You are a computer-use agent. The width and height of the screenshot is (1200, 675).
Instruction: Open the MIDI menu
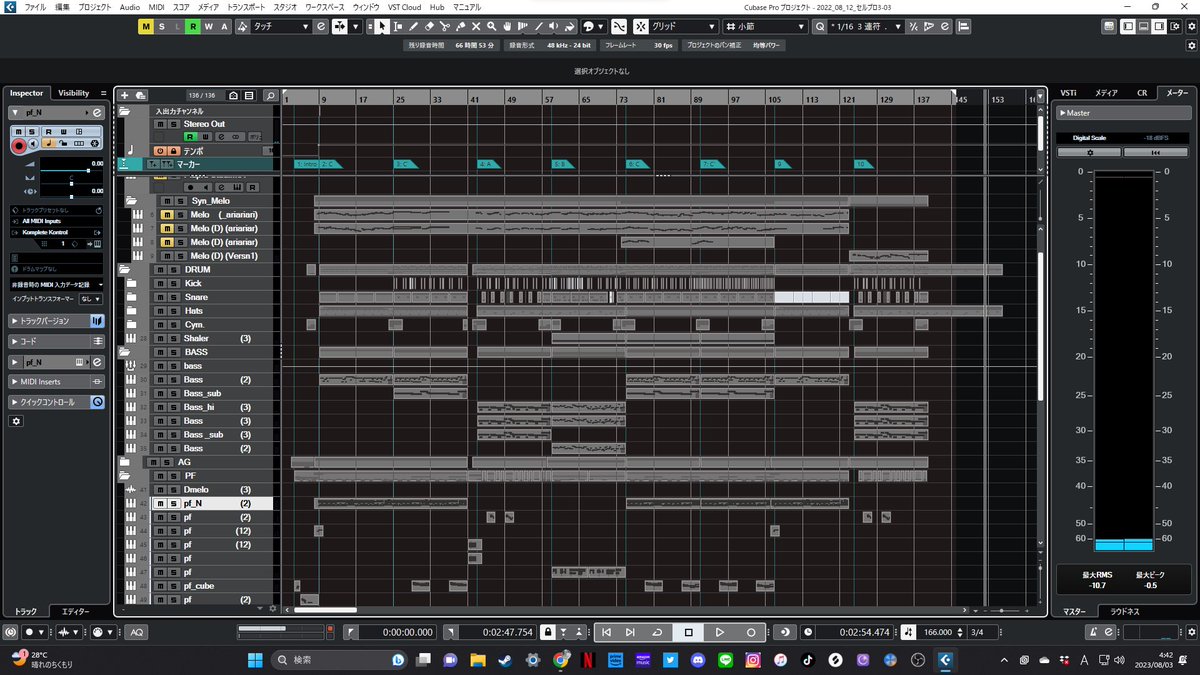[x=156, y=7]
